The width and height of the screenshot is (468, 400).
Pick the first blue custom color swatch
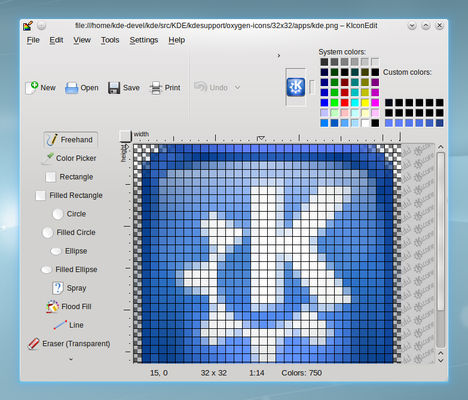(x=389, y=123)
